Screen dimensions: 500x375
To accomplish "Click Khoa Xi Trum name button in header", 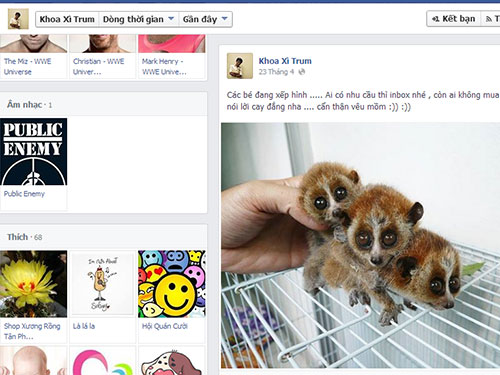I will click(x=67, y=19).
